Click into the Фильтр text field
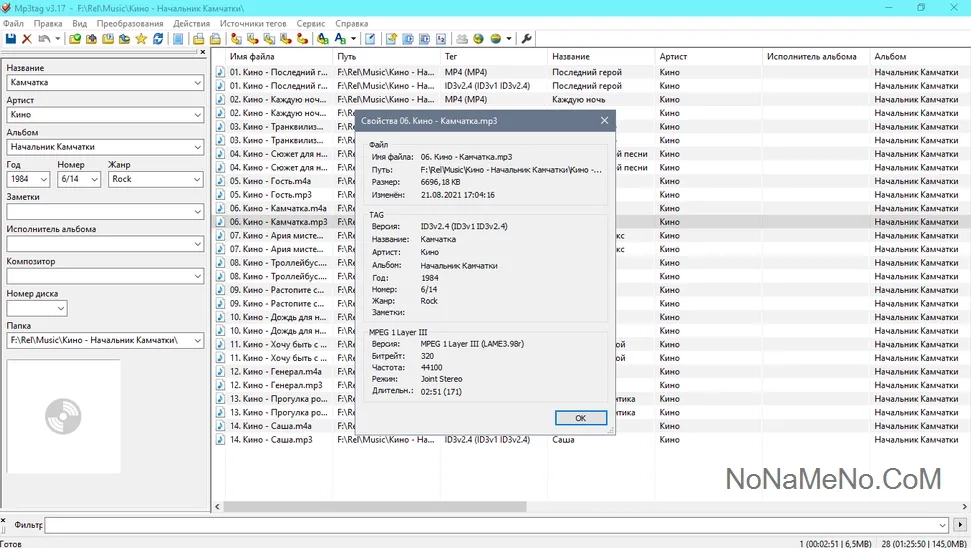The height and width of the screenshot is (548, 971). pyautogui.click(x=490, y=525)
